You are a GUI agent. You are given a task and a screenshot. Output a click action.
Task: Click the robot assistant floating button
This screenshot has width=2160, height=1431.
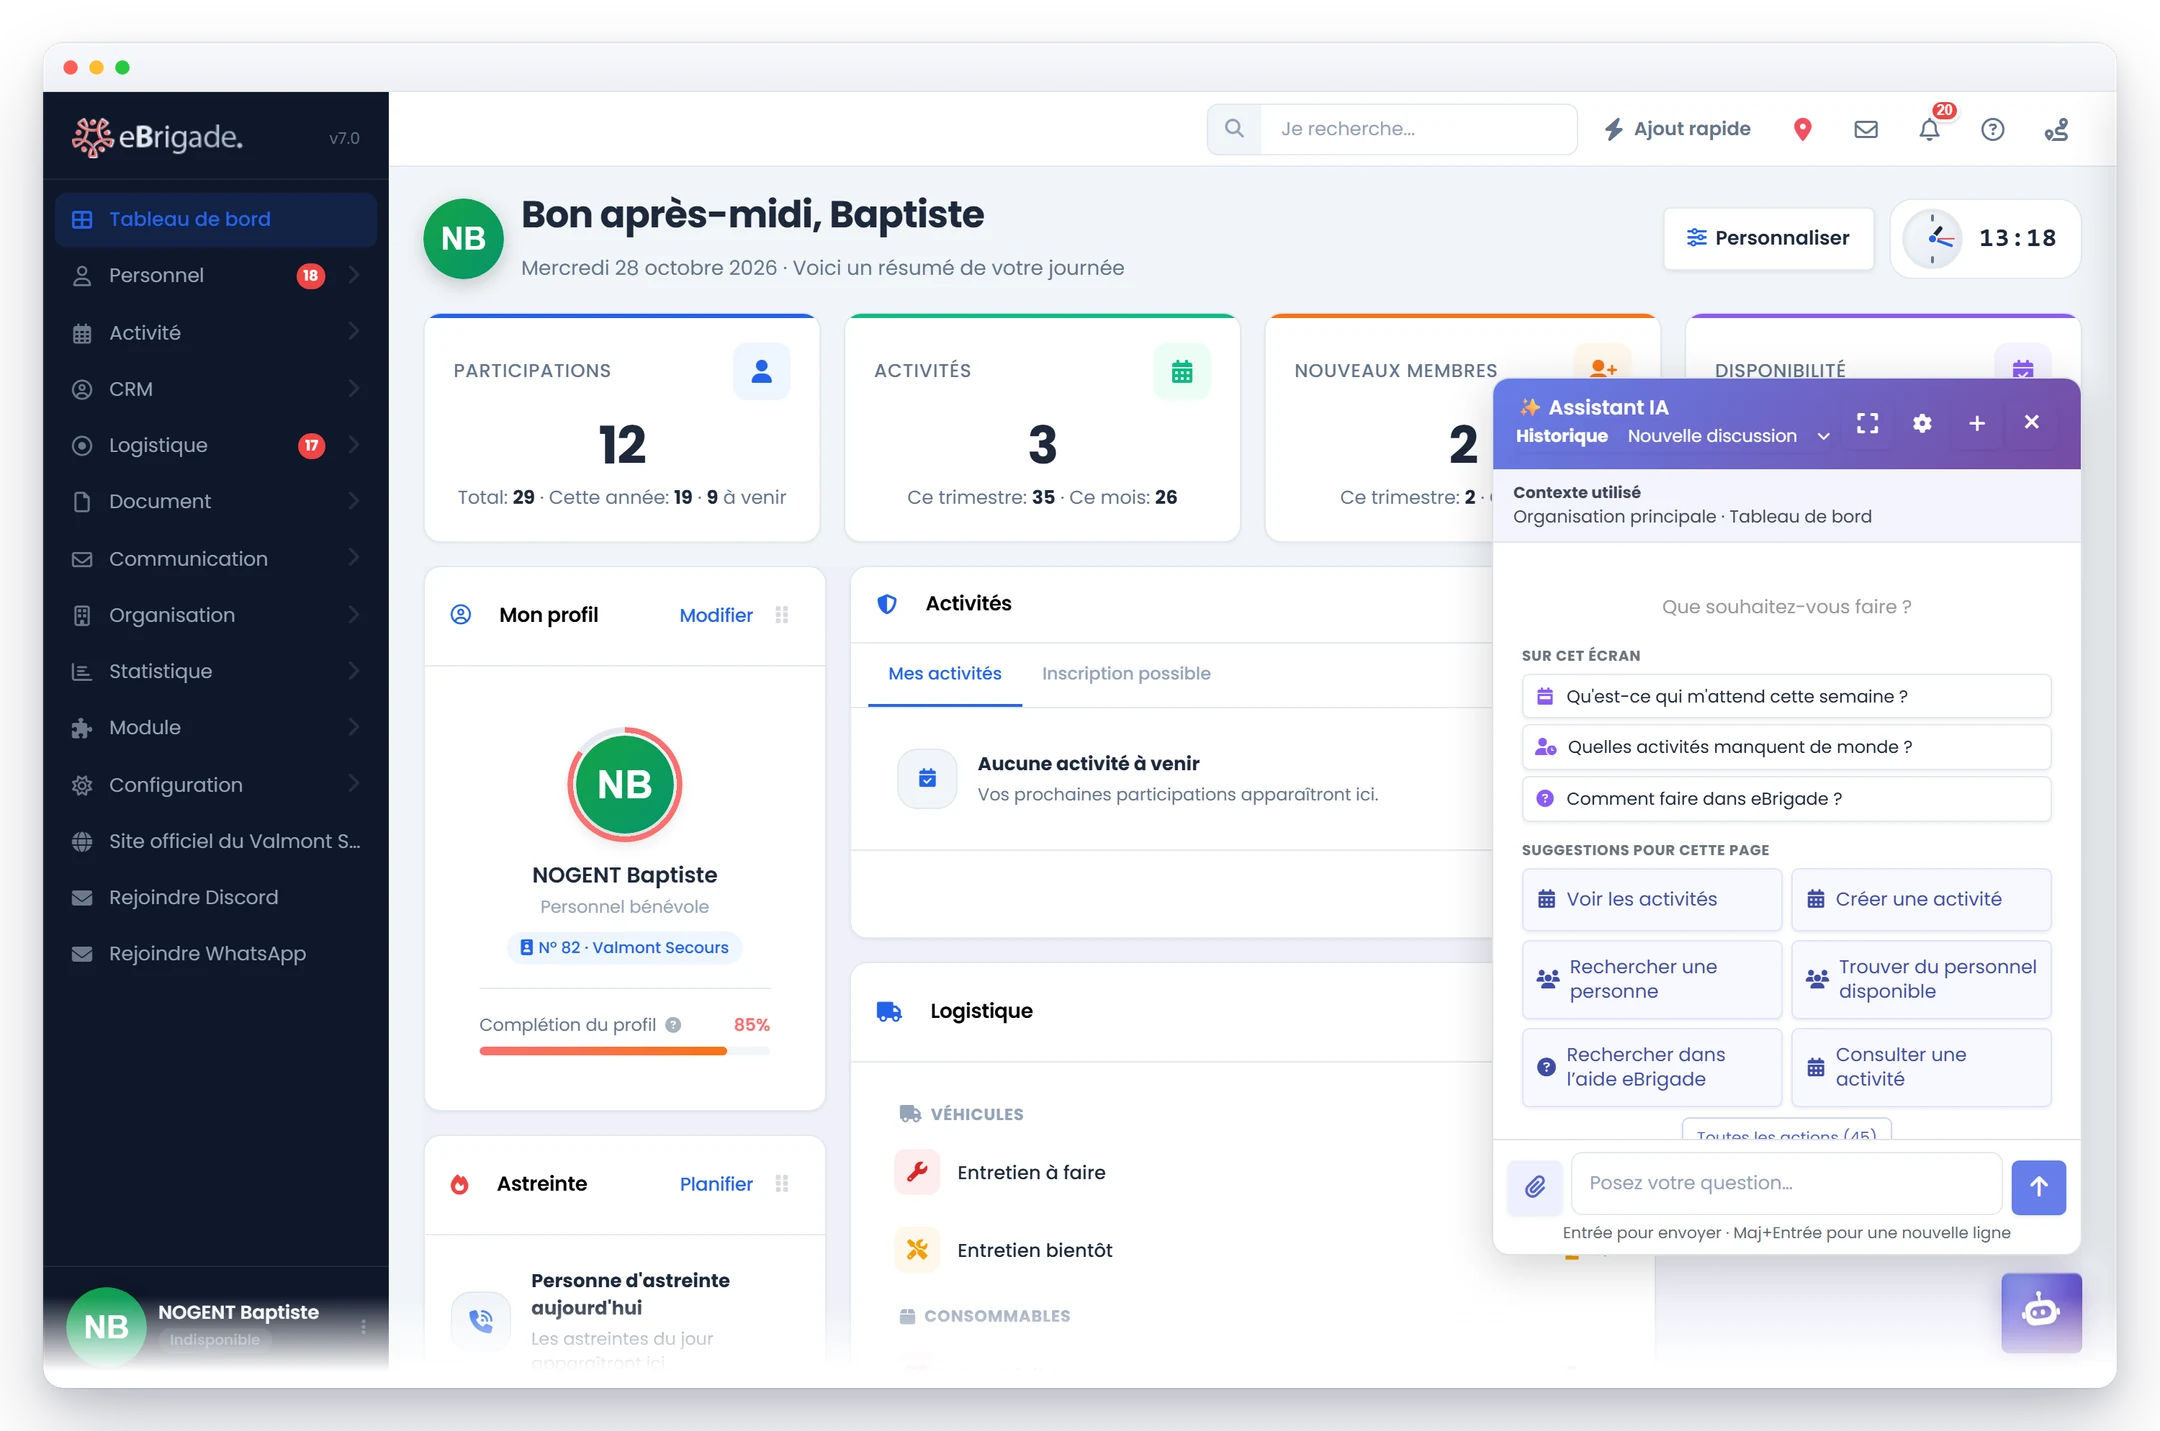pyautogui.click(x=2041, y=1312)
